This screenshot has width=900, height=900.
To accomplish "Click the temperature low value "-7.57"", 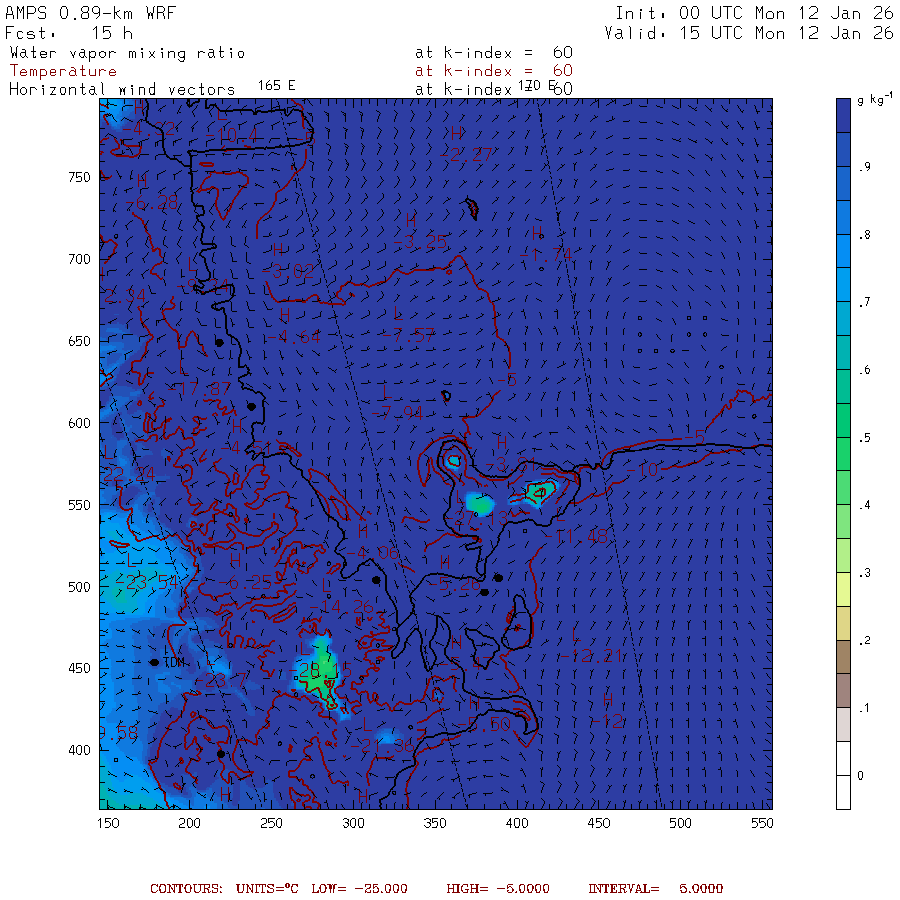I will pos(409,335).
